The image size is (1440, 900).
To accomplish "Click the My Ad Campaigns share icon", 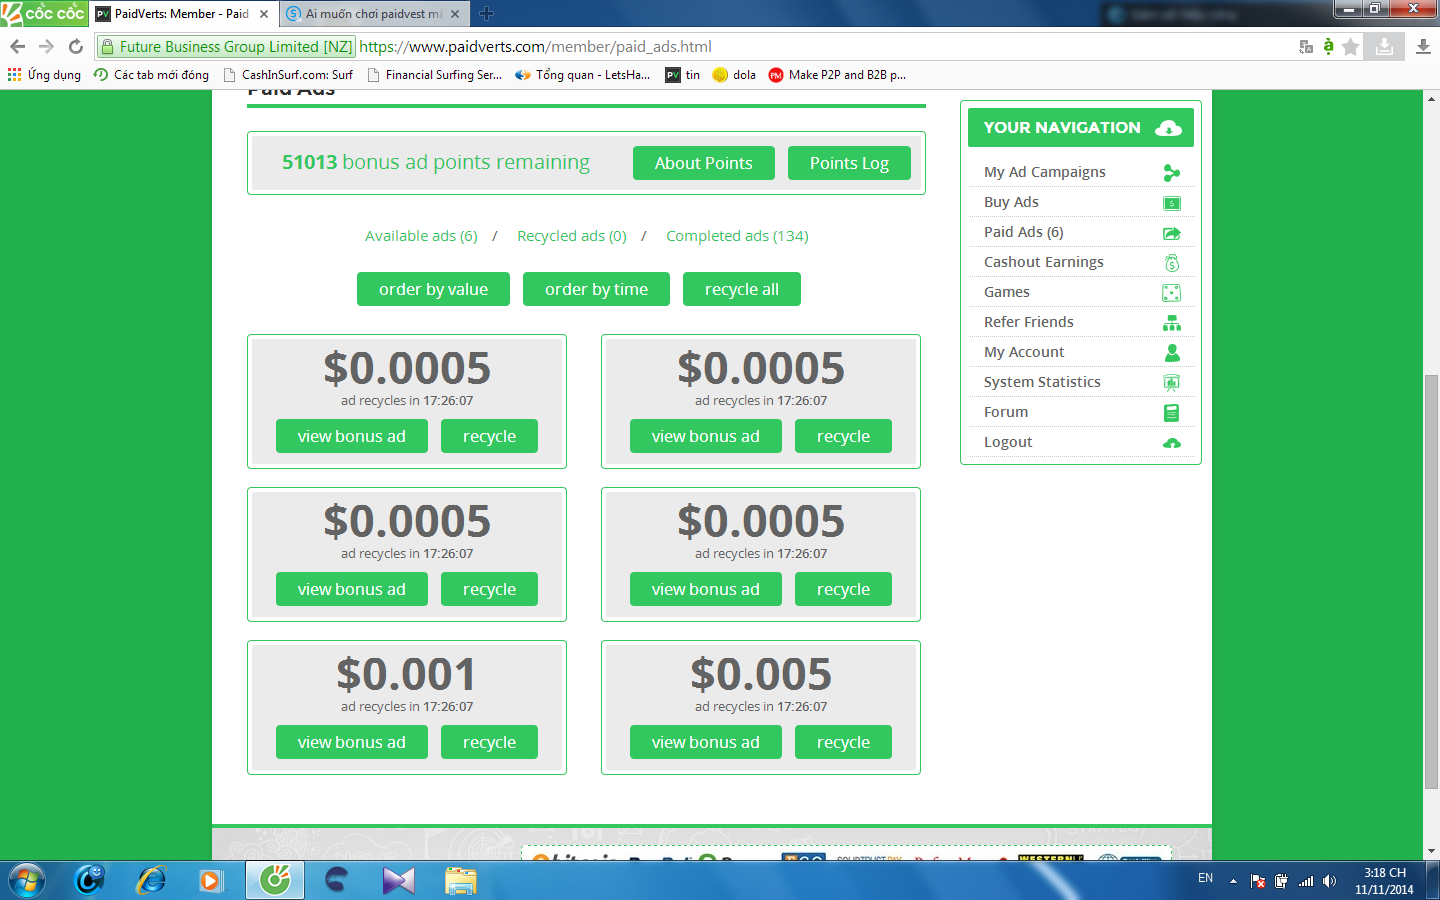I will (x=1172, y=173).
